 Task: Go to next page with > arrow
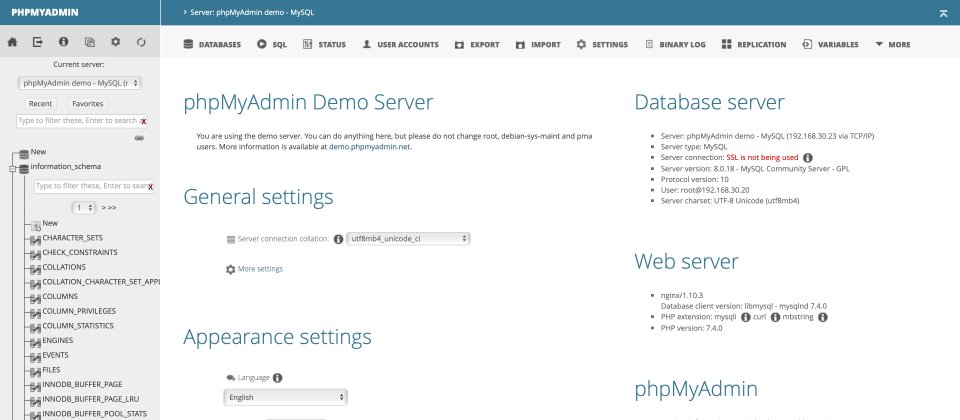103,208
